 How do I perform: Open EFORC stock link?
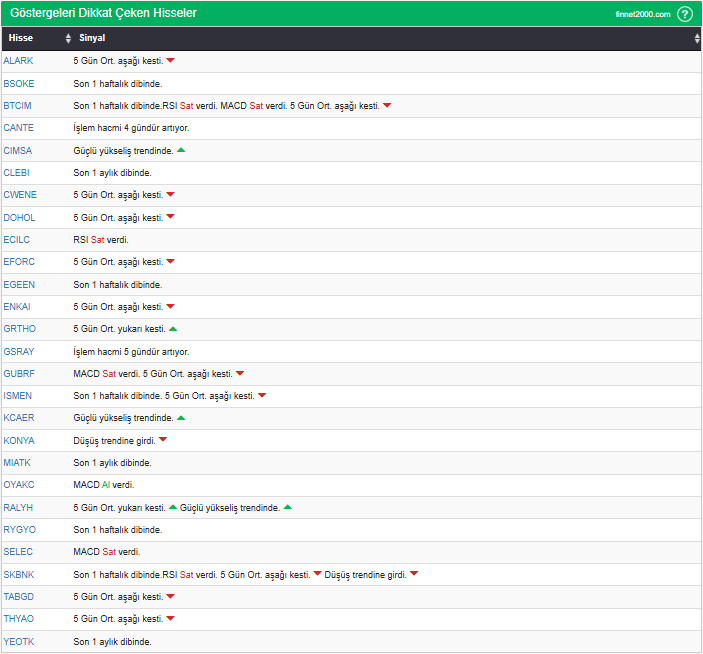[x=19, y=262]
